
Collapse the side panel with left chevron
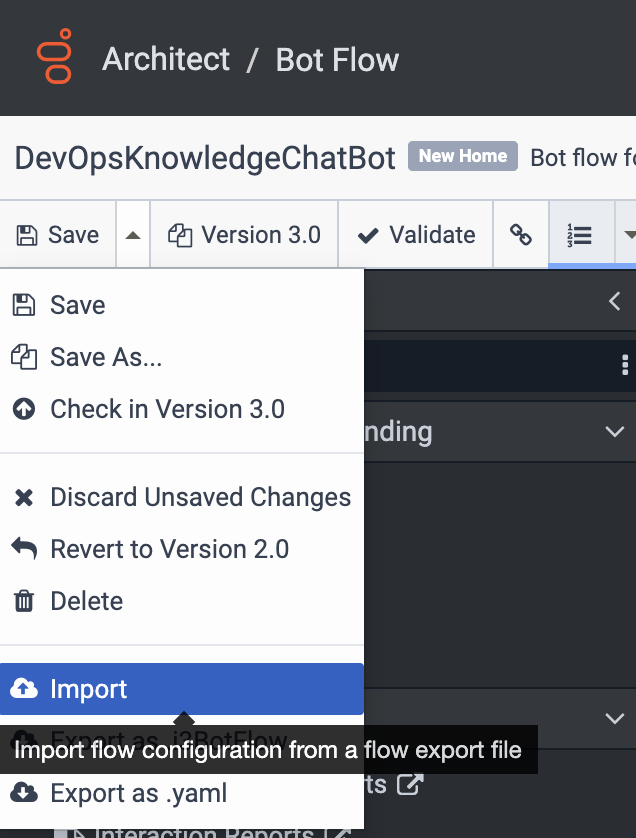[615, 301]
